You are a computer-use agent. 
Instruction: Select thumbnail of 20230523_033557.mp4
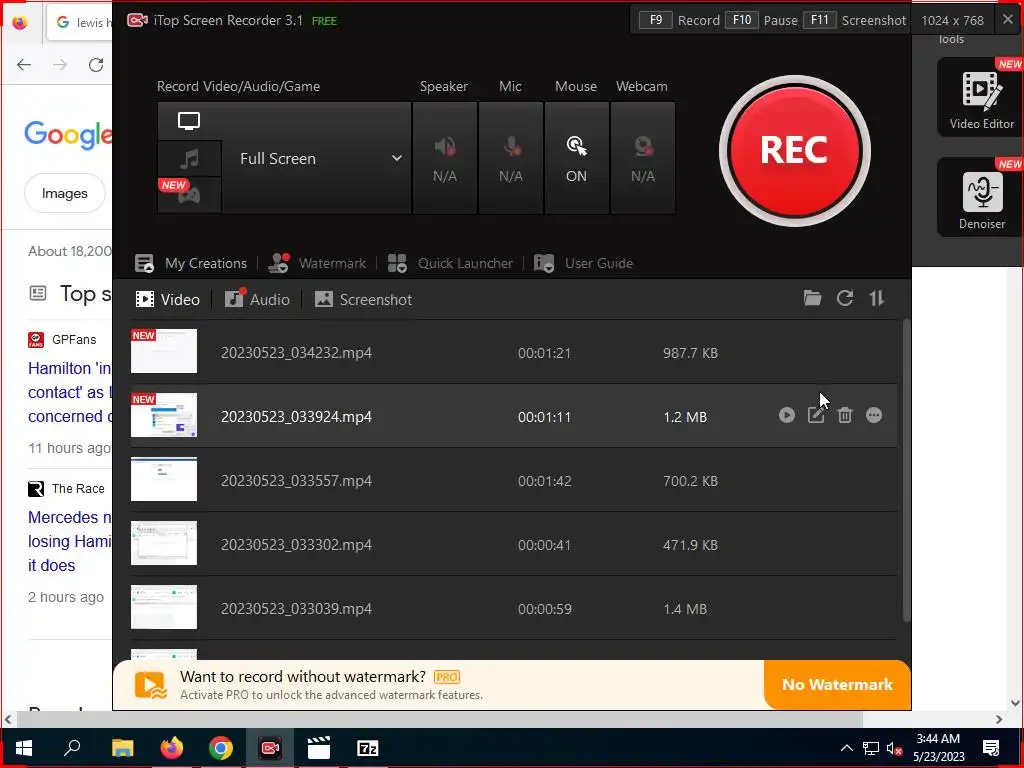coord(164,479)
